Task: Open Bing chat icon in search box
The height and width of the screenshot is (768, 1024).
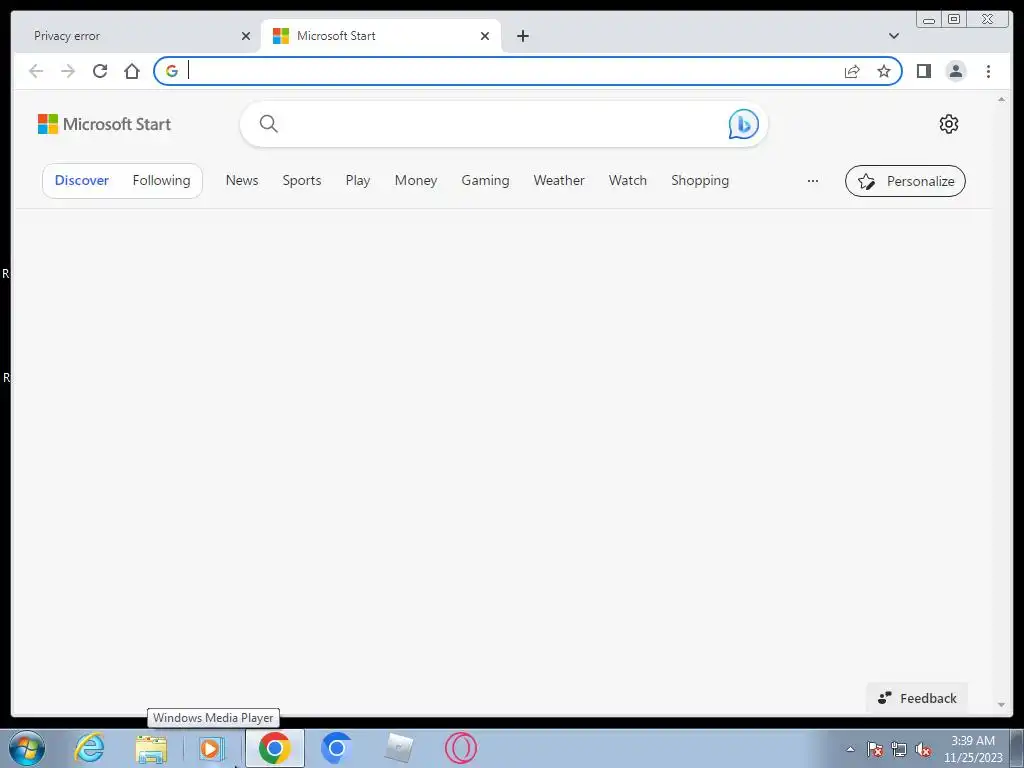Action: [x=743, y=124]
